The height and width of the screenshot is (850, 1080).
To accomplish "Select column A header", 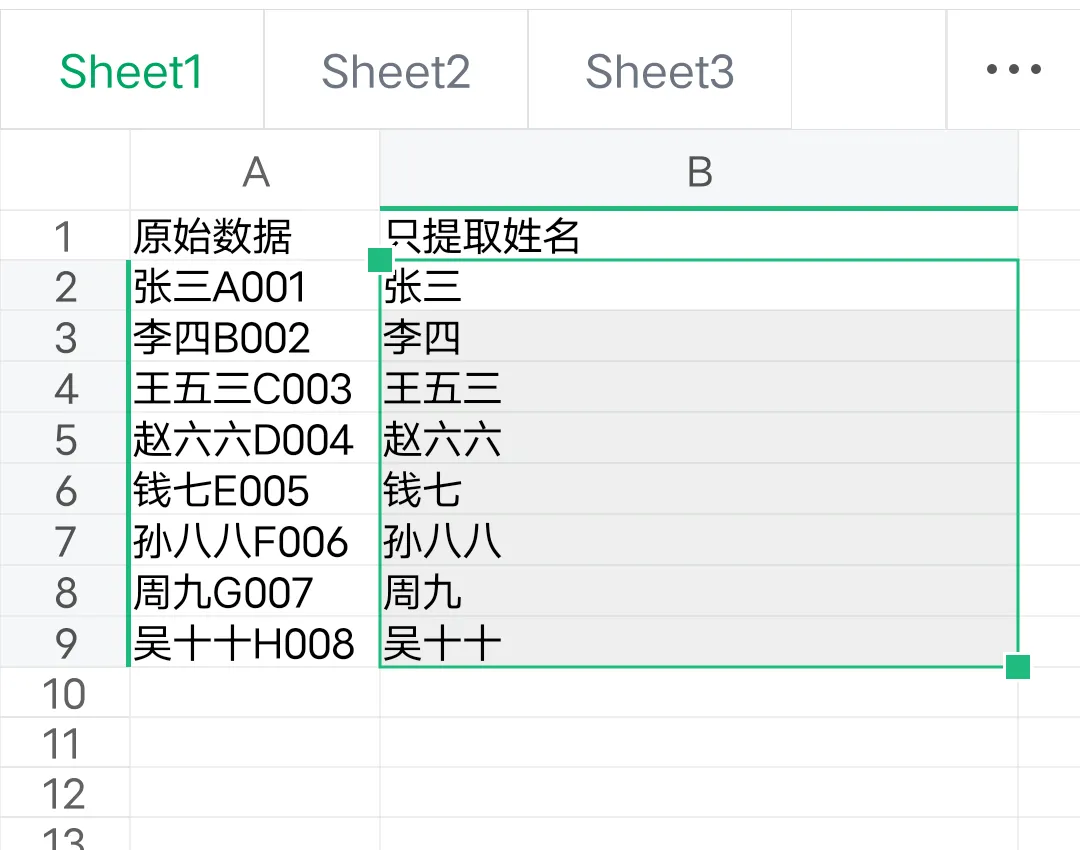I will [255, 173].
